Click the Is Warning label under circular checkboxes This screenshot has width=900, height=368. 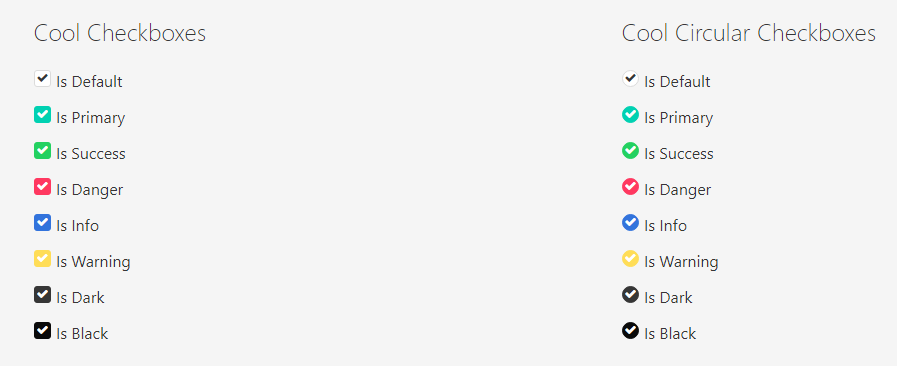[681, 262]
